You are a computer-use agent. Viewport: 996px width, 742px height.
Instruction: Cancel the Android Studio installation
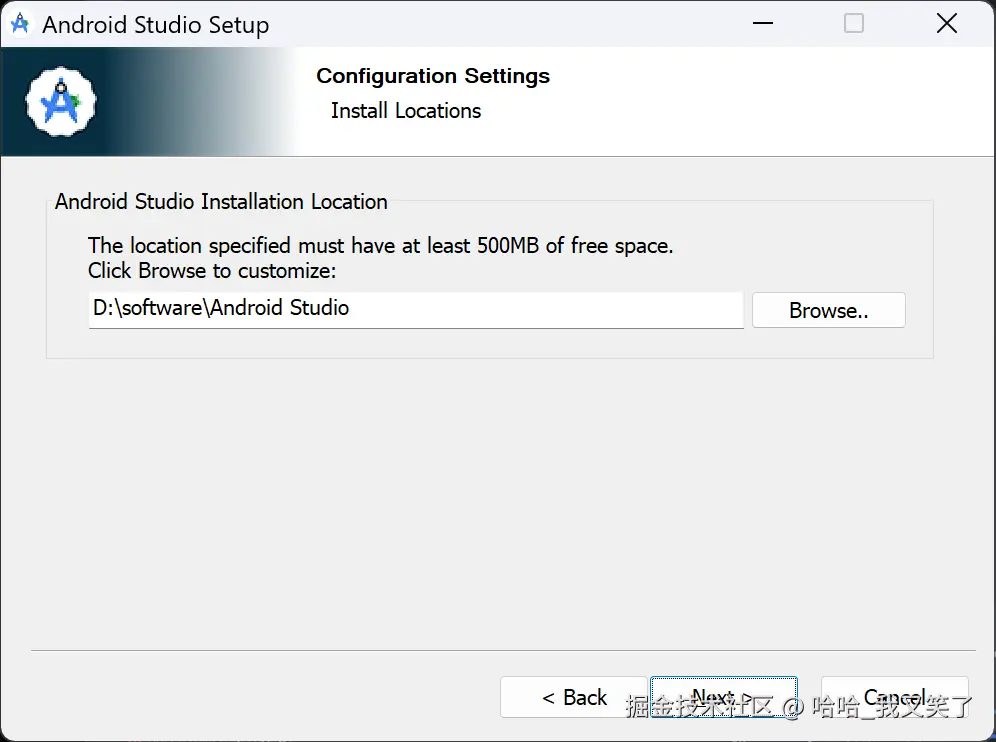(894, 697)
